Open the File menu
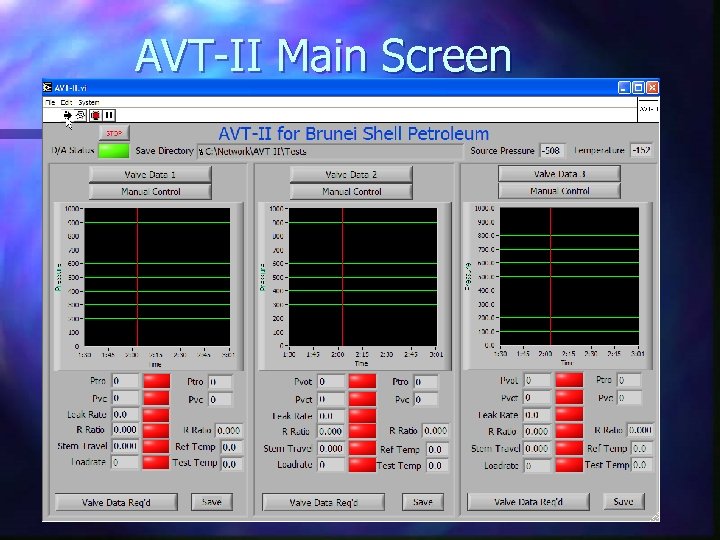720x540 pixels. [x=50, y=102]
